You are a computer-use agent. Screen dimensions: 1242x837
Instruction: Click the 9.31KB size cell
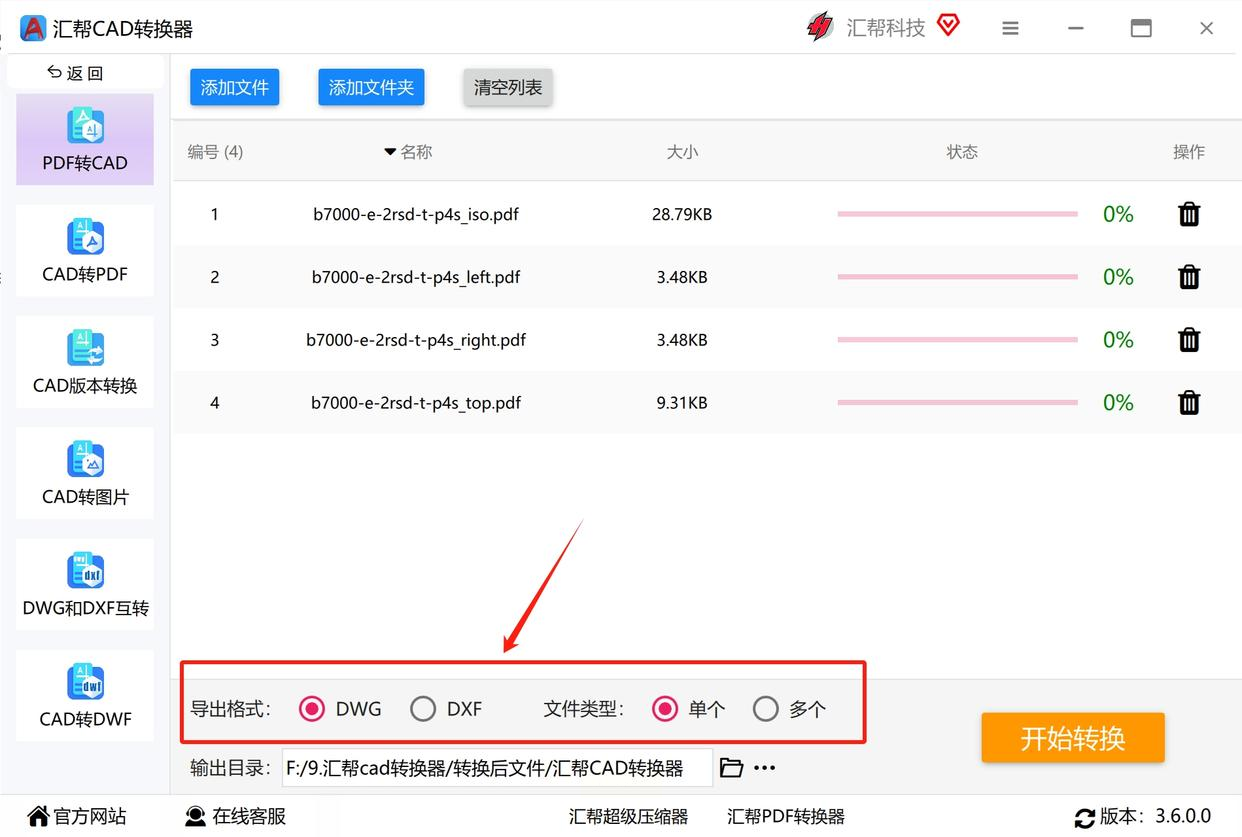point(682,403)
